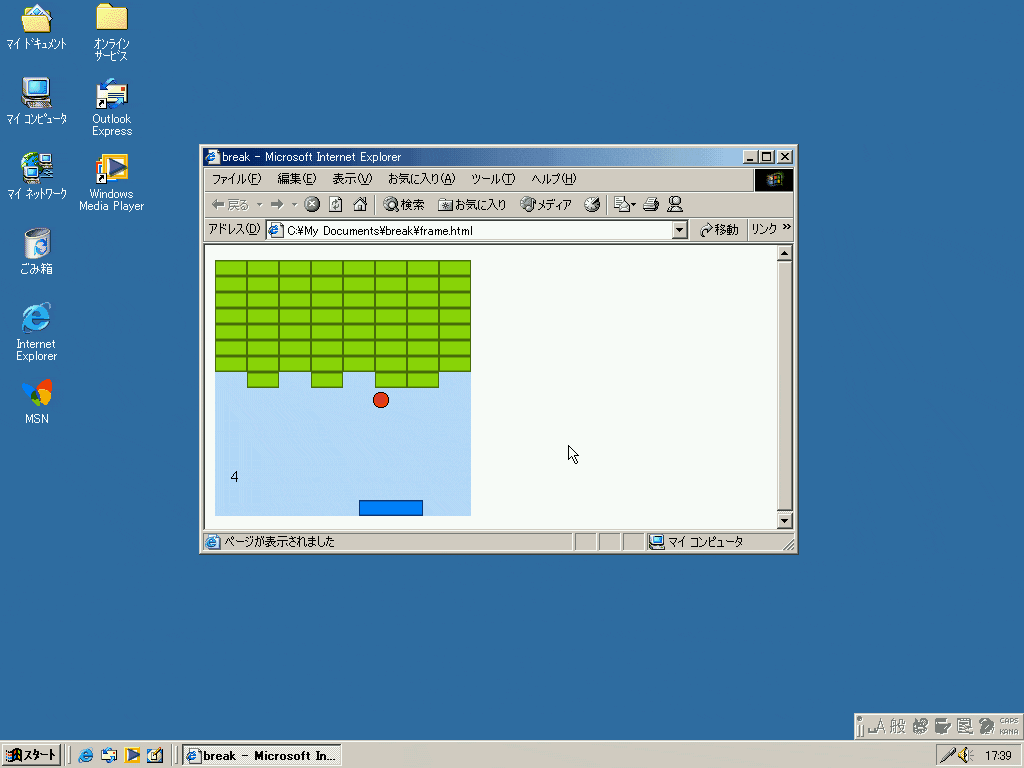
Task: Click the vertical scrollbar down arrow
Action: 785,521
